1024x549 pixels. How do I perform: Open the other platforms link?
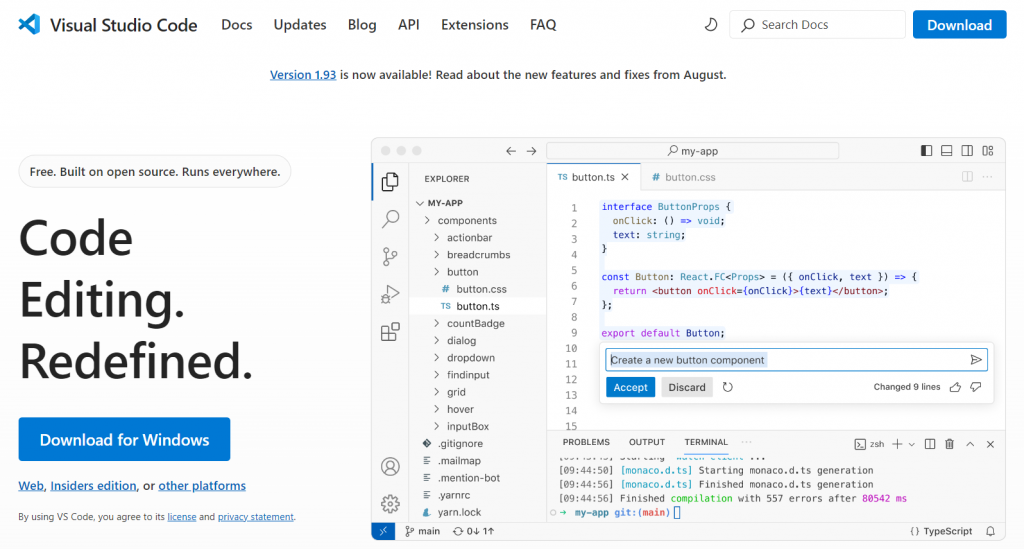point(202,486)
